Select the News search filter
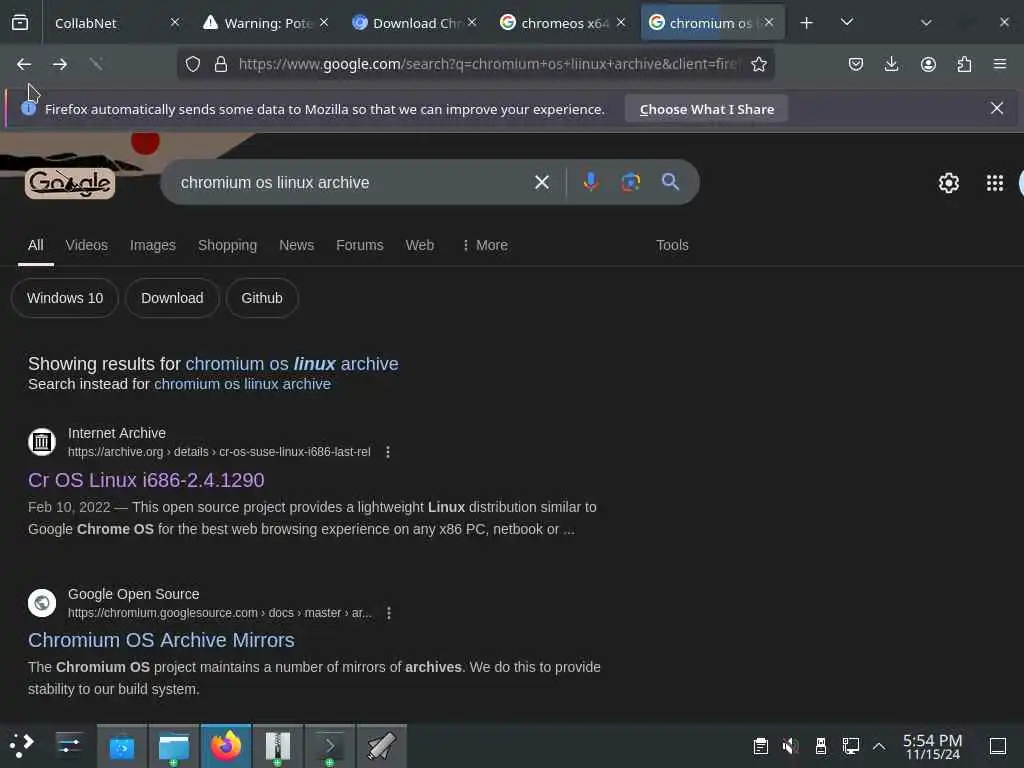This screenshot has width=1024, height=768. (x=296, y=245)
